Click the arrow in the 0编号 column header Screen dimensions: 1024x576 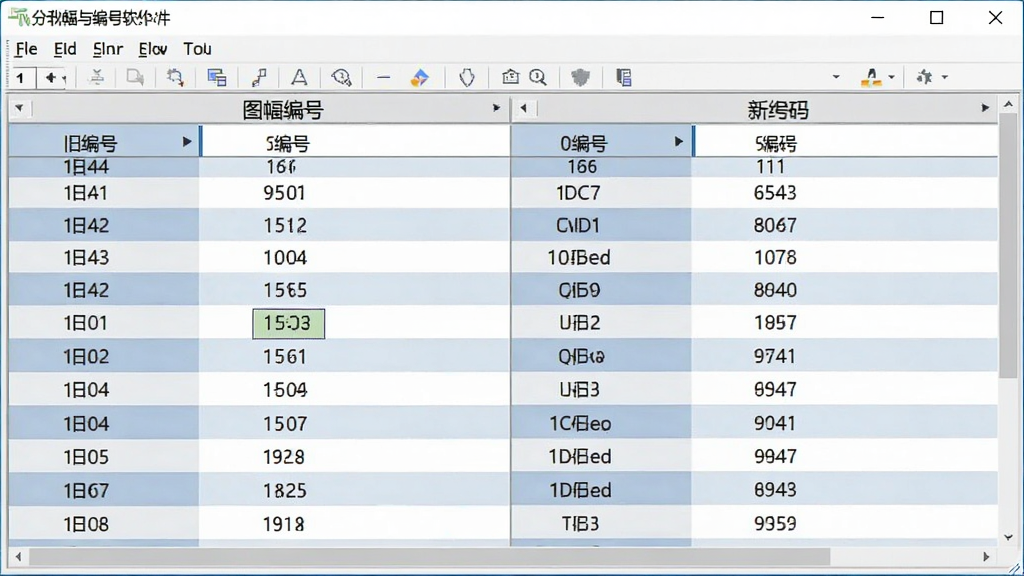click(x=679, y=142)
